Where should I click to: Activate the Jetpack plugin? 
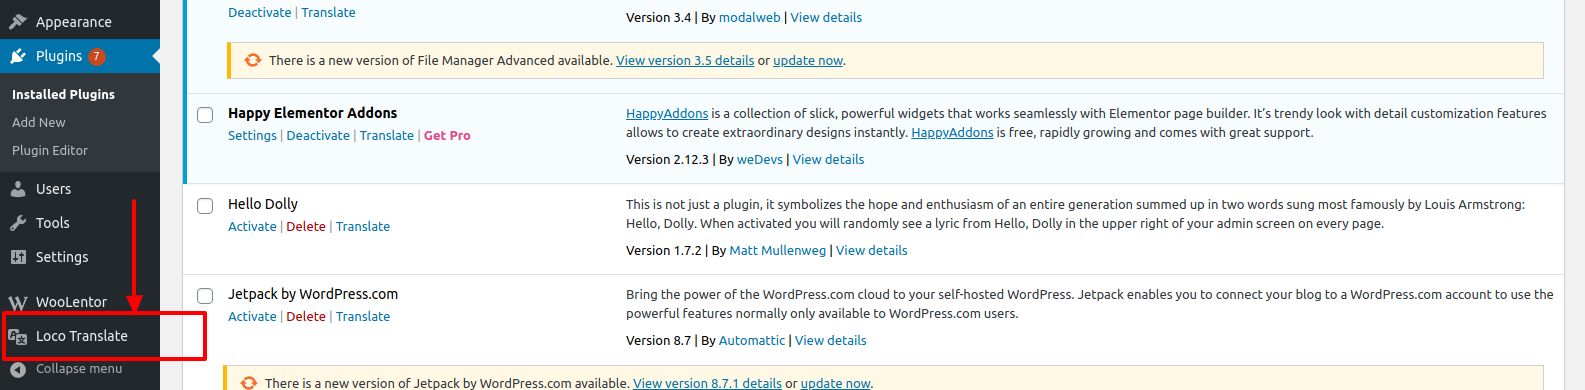coord(252,316)
